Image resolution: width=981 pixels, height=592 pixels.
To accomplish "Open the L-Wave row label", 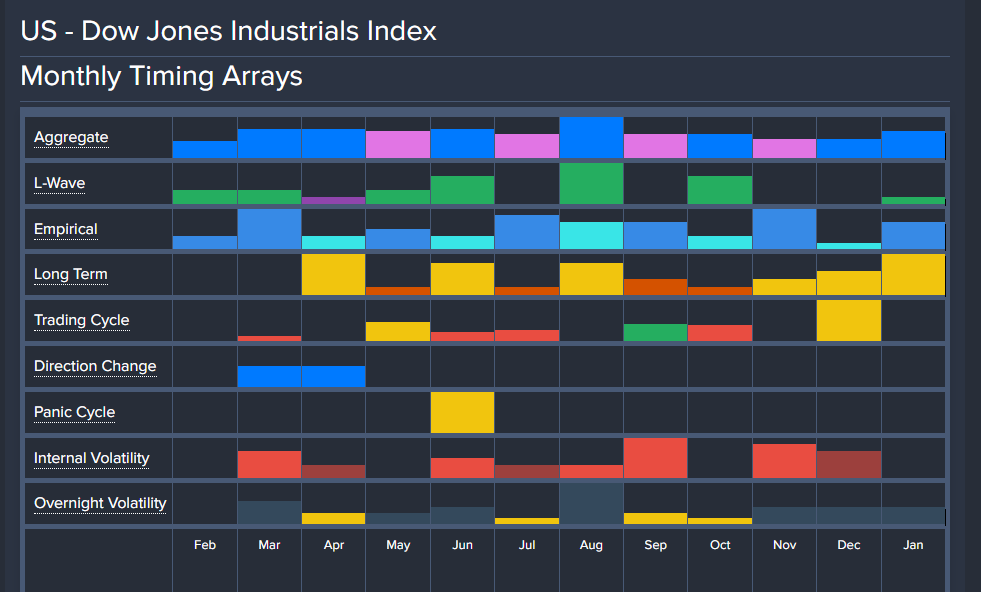I will click(59, 183).
